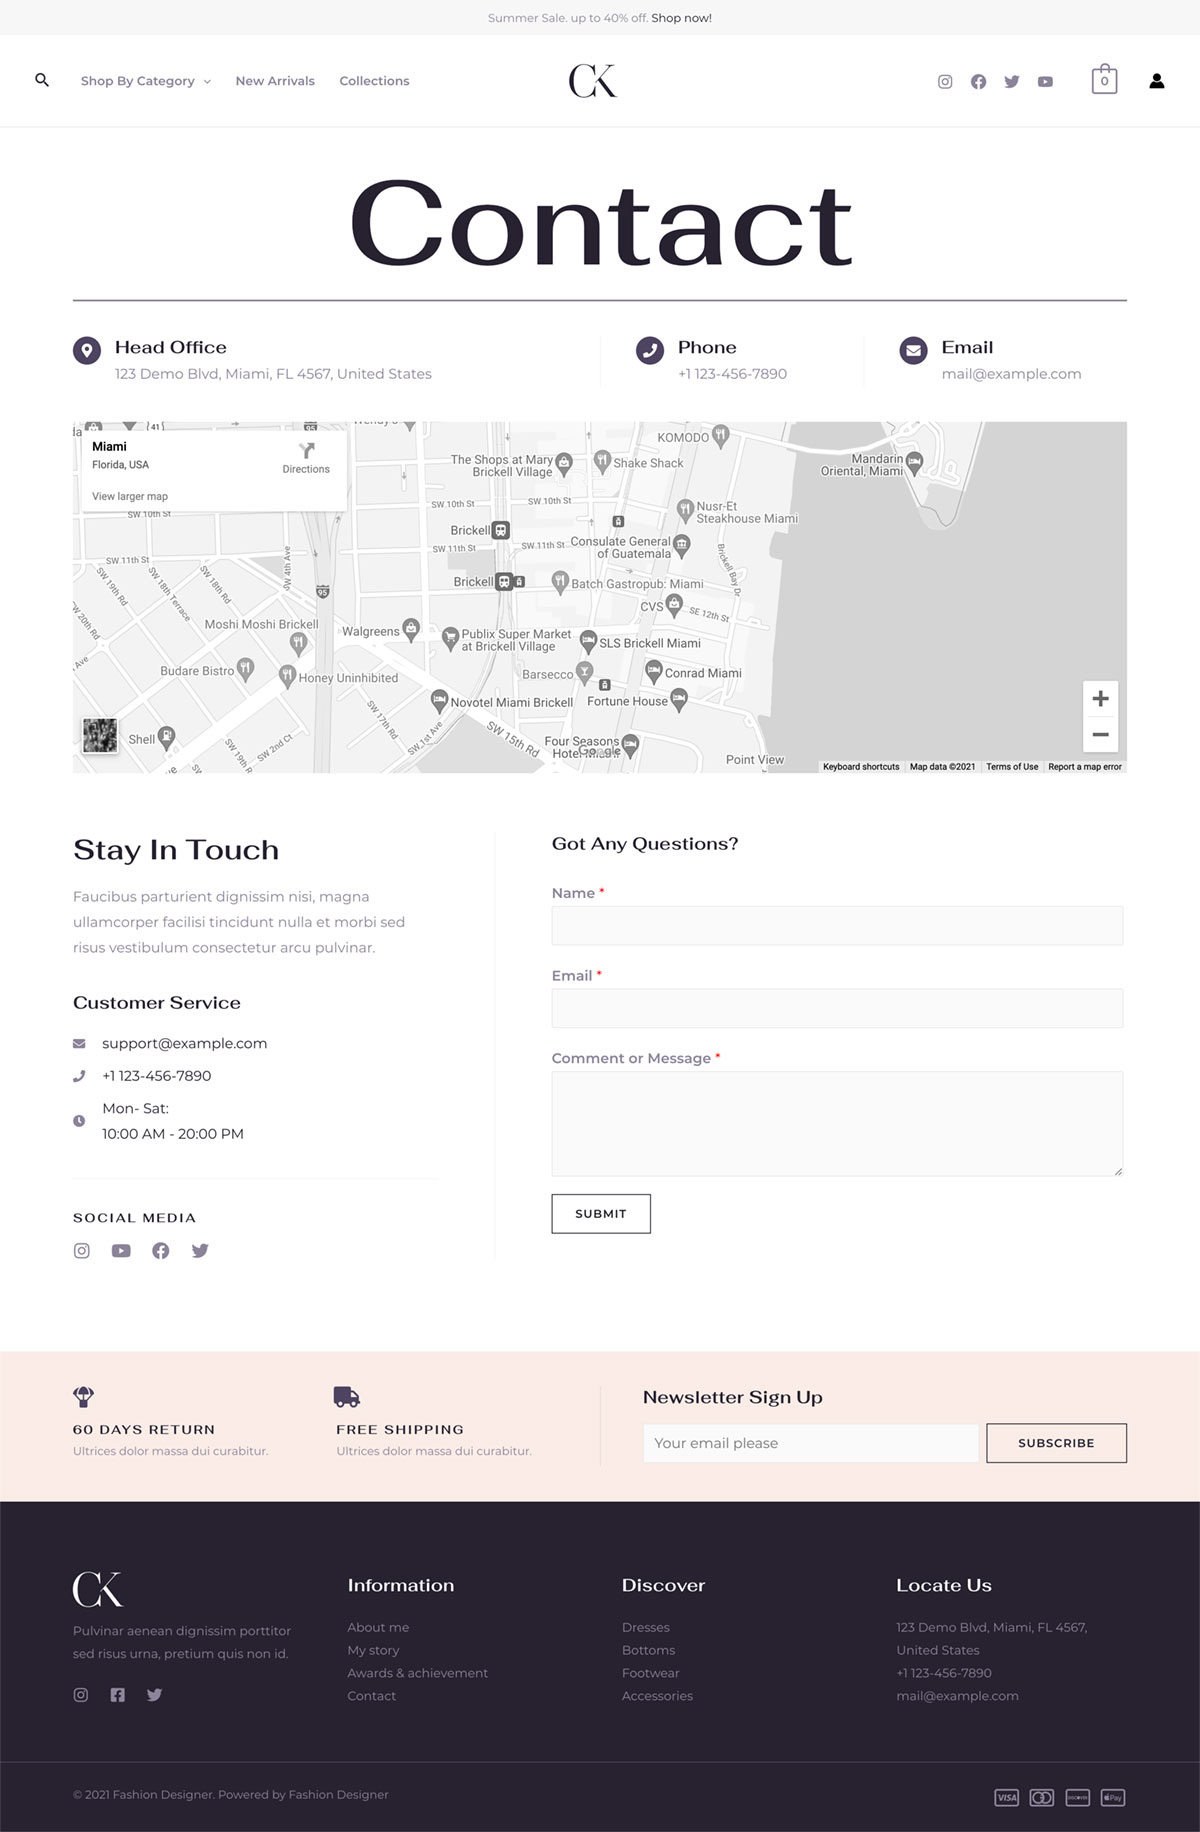Image resolution: width=1200 pixels, height=1832 pixels.
Task: Click the YouTube icon in header
Action: pyautogui.click(x=1045, y=82)
